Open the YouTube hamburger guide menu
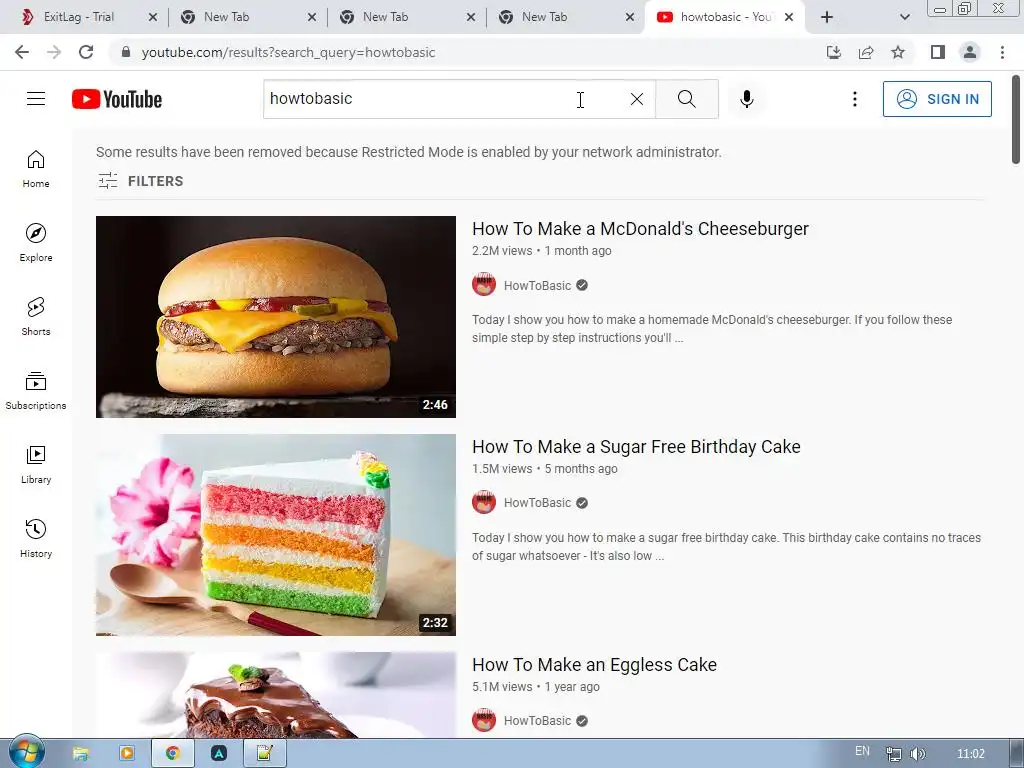Viewport: 1024px width, 768px height. click(36, 99)
